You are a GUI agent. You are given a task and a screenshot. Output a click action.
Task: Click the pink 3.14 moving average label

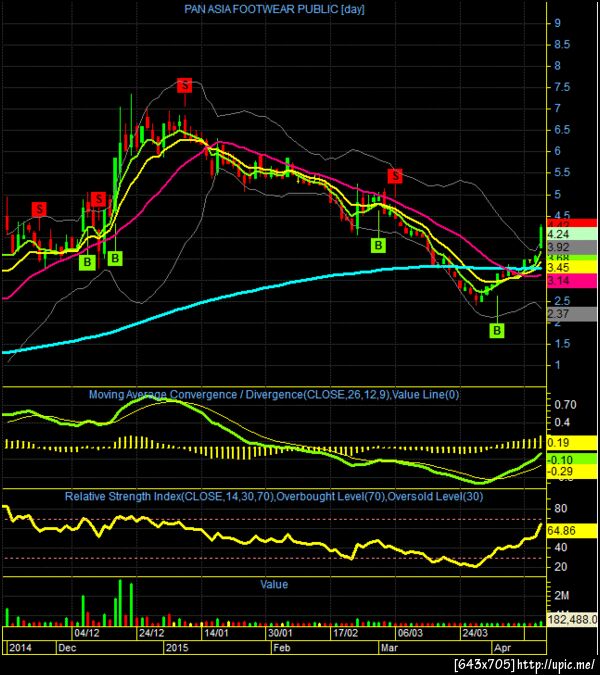pos(572,281)
